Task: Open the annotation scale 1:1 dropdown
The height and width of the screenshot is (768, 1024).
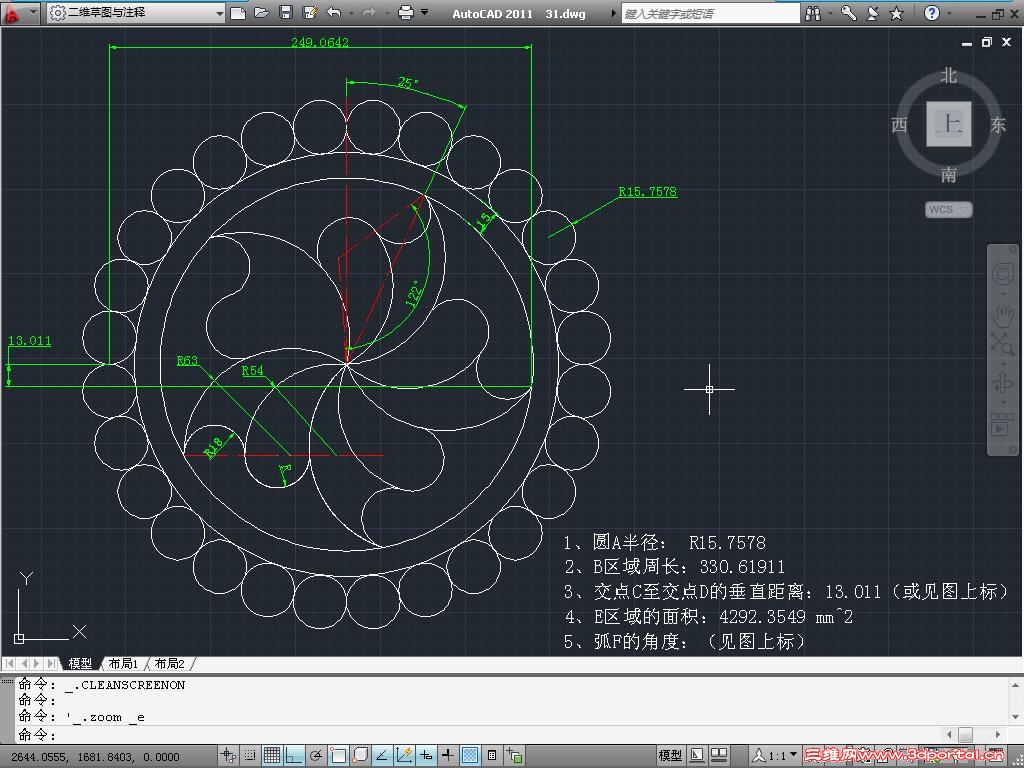Action: [x=776, y=756]
